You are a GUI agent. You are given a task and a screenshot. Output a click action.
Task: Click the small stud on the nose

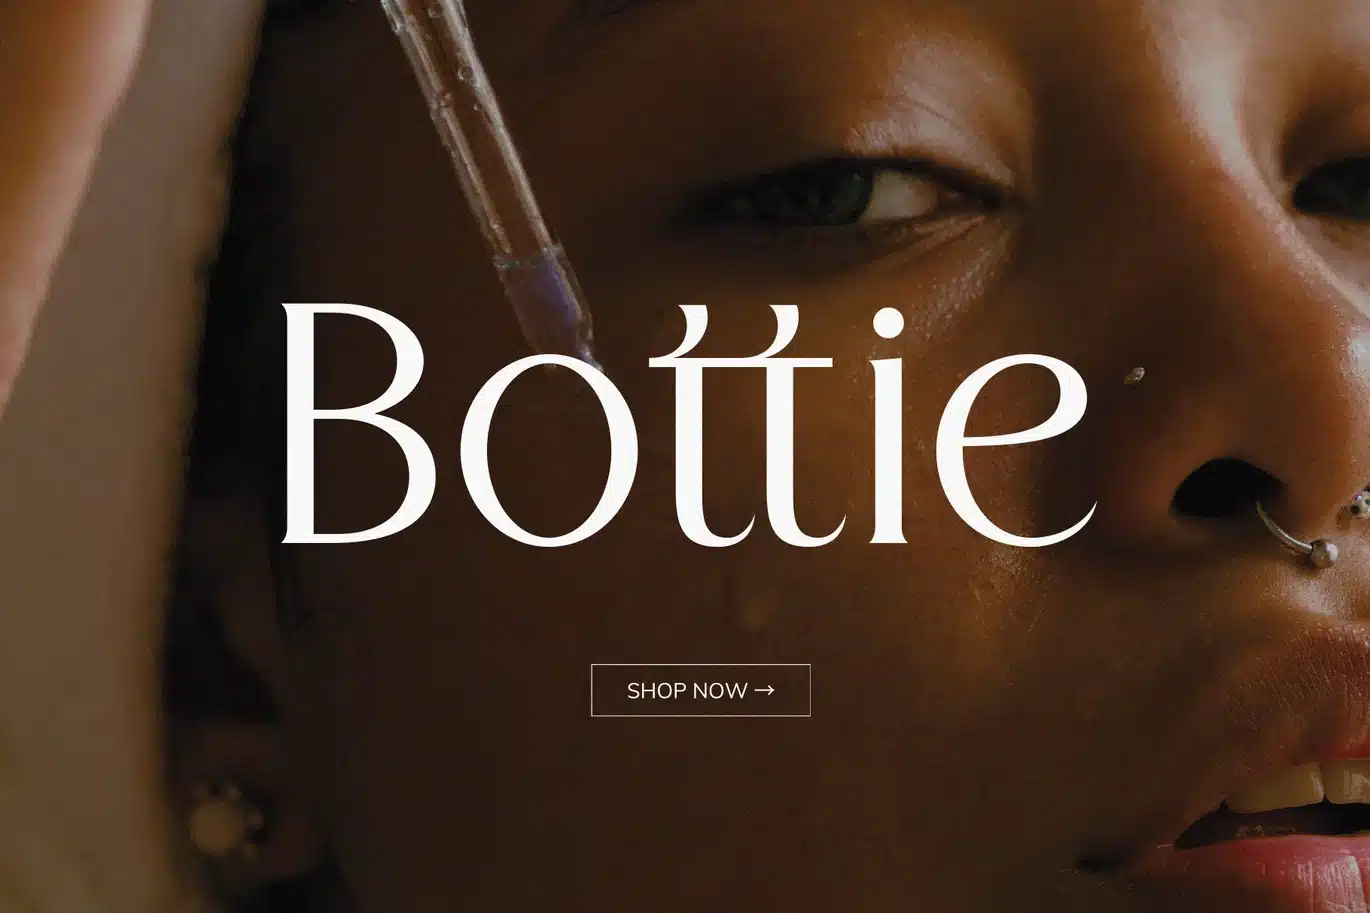[x=1134, y=376]
